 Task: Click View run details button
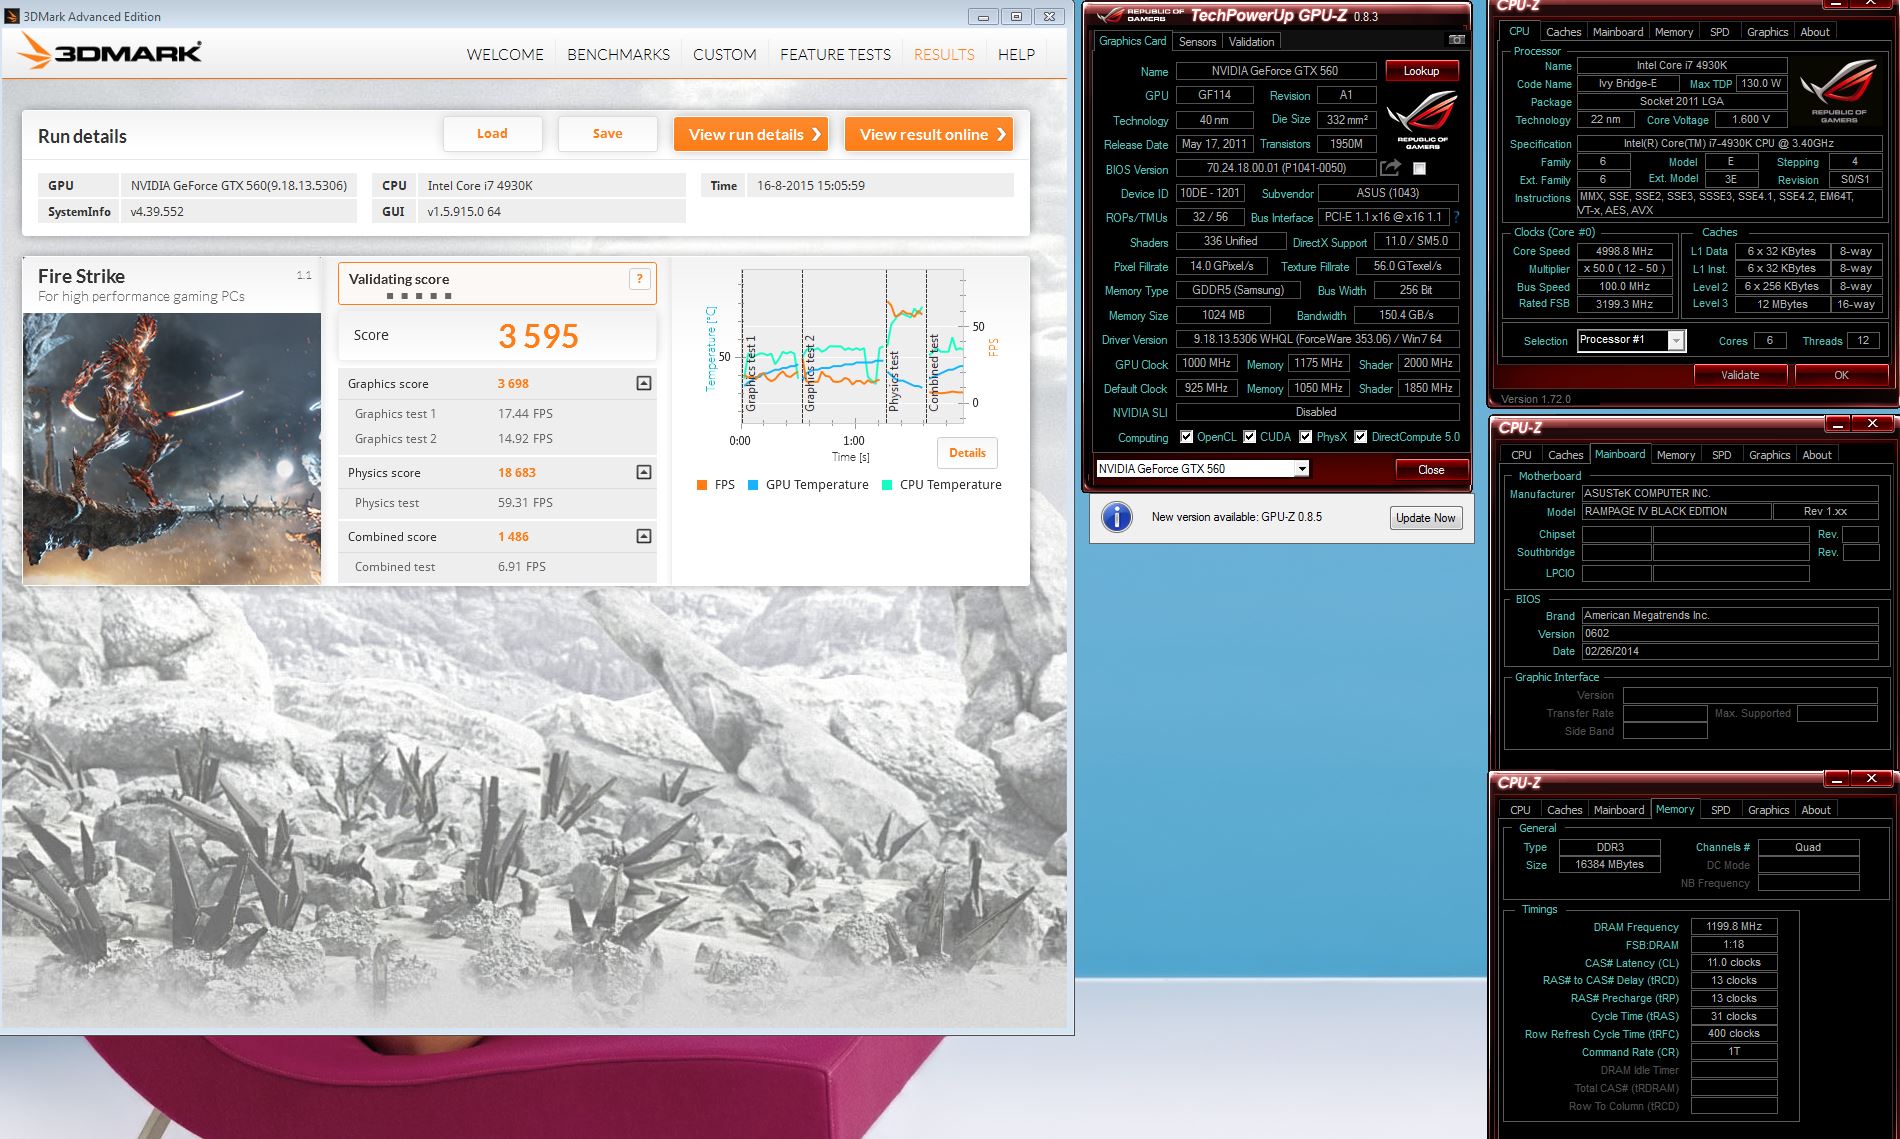pos(752,134)
